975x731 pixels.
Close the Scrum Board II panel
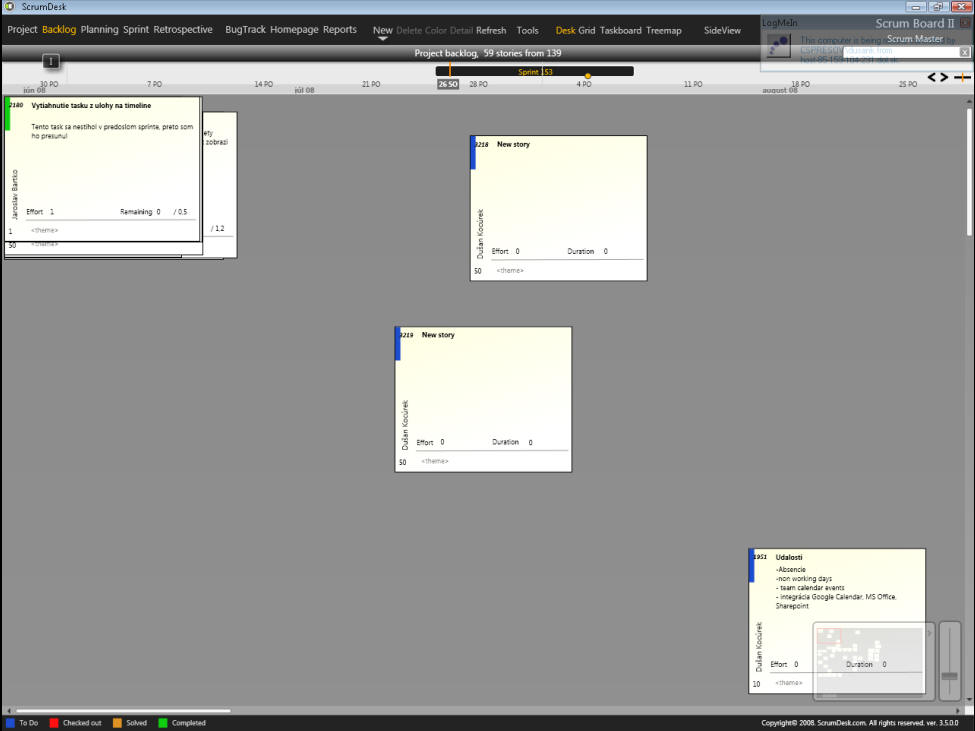tap(964, 23)
